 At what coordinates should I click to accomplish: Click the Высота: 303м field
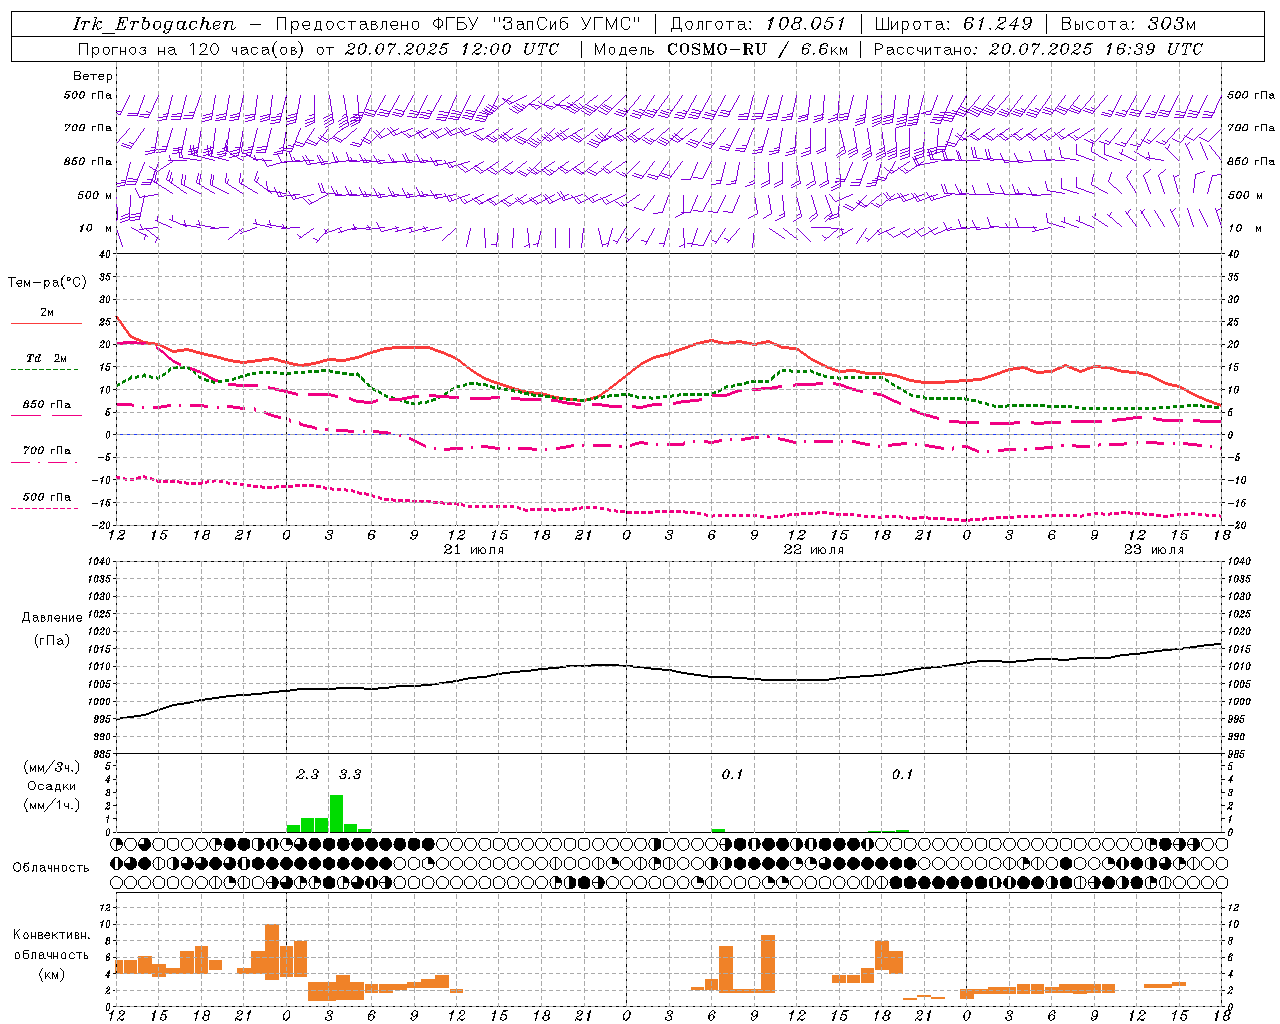pyautogui.click(x=1128, y=24)
